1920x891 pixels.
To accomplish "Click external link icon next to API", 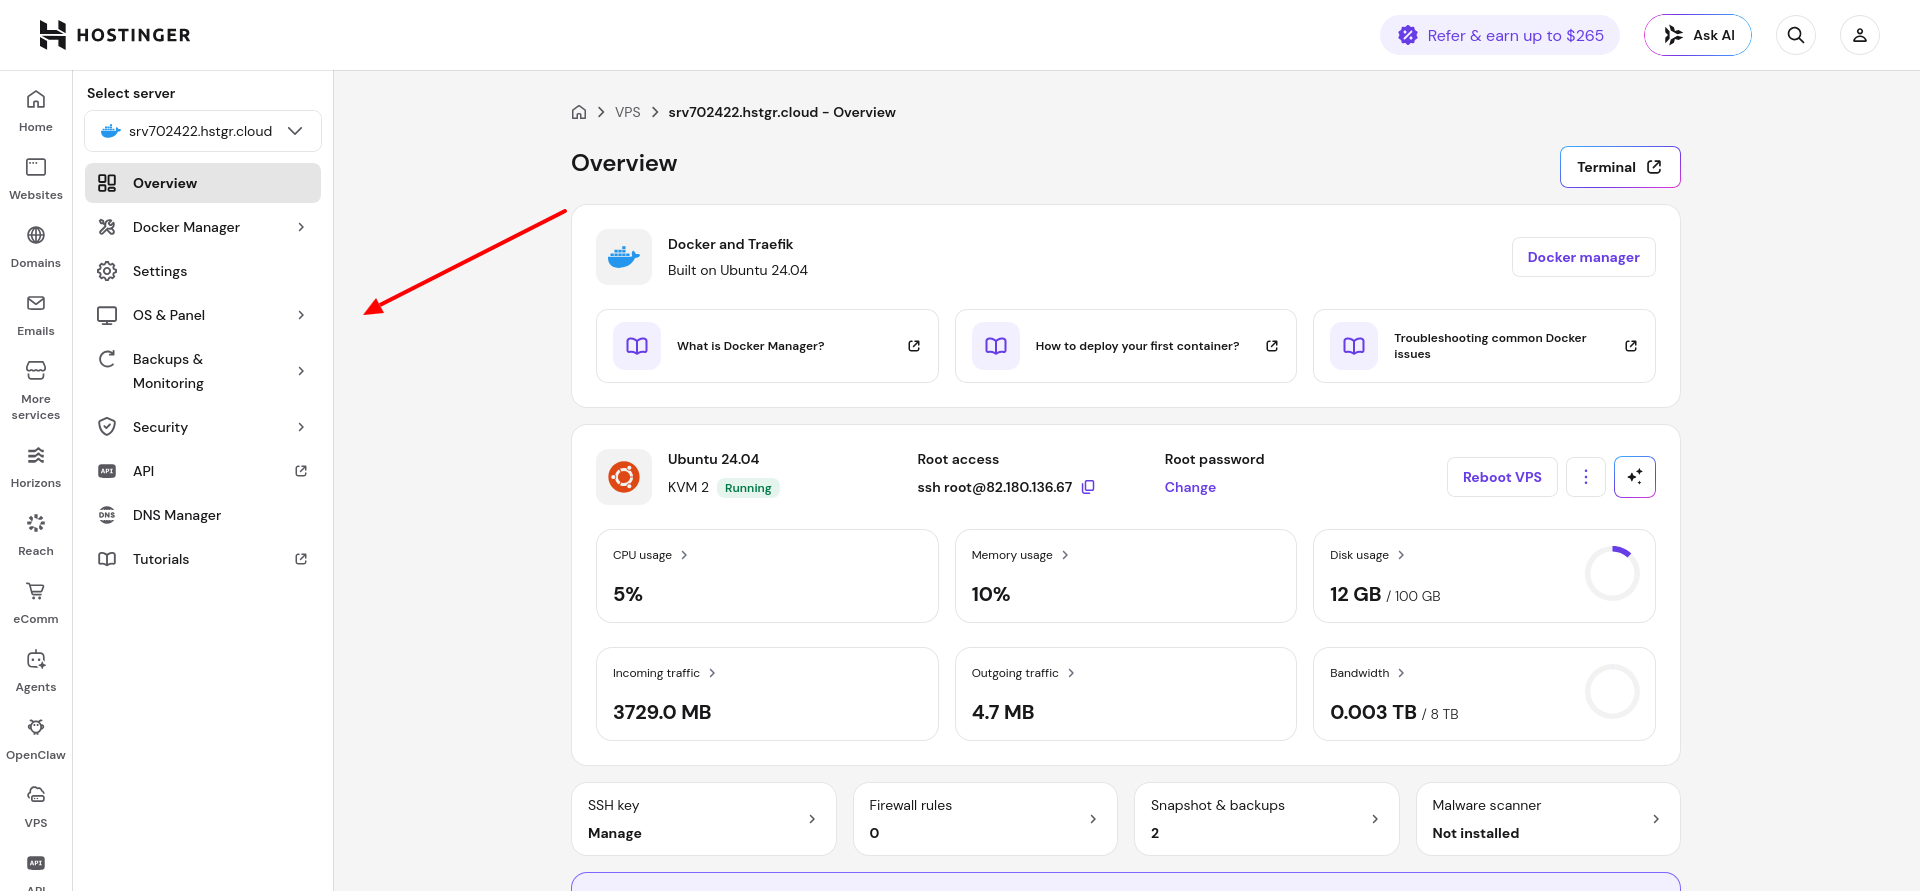I will coord(301,471).
